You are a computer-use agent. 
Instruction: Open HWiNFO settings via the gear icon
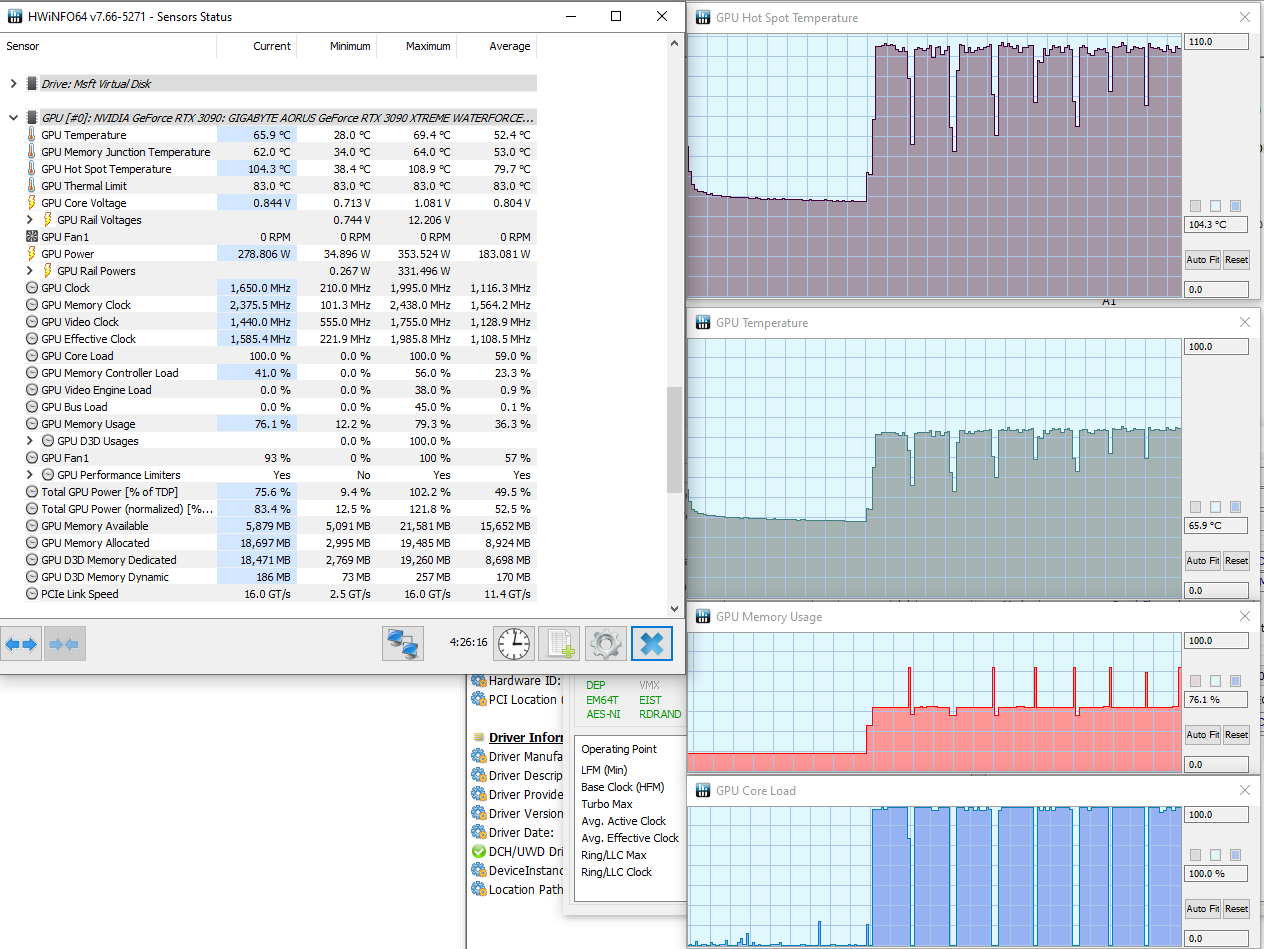click(x=605, y=643)
